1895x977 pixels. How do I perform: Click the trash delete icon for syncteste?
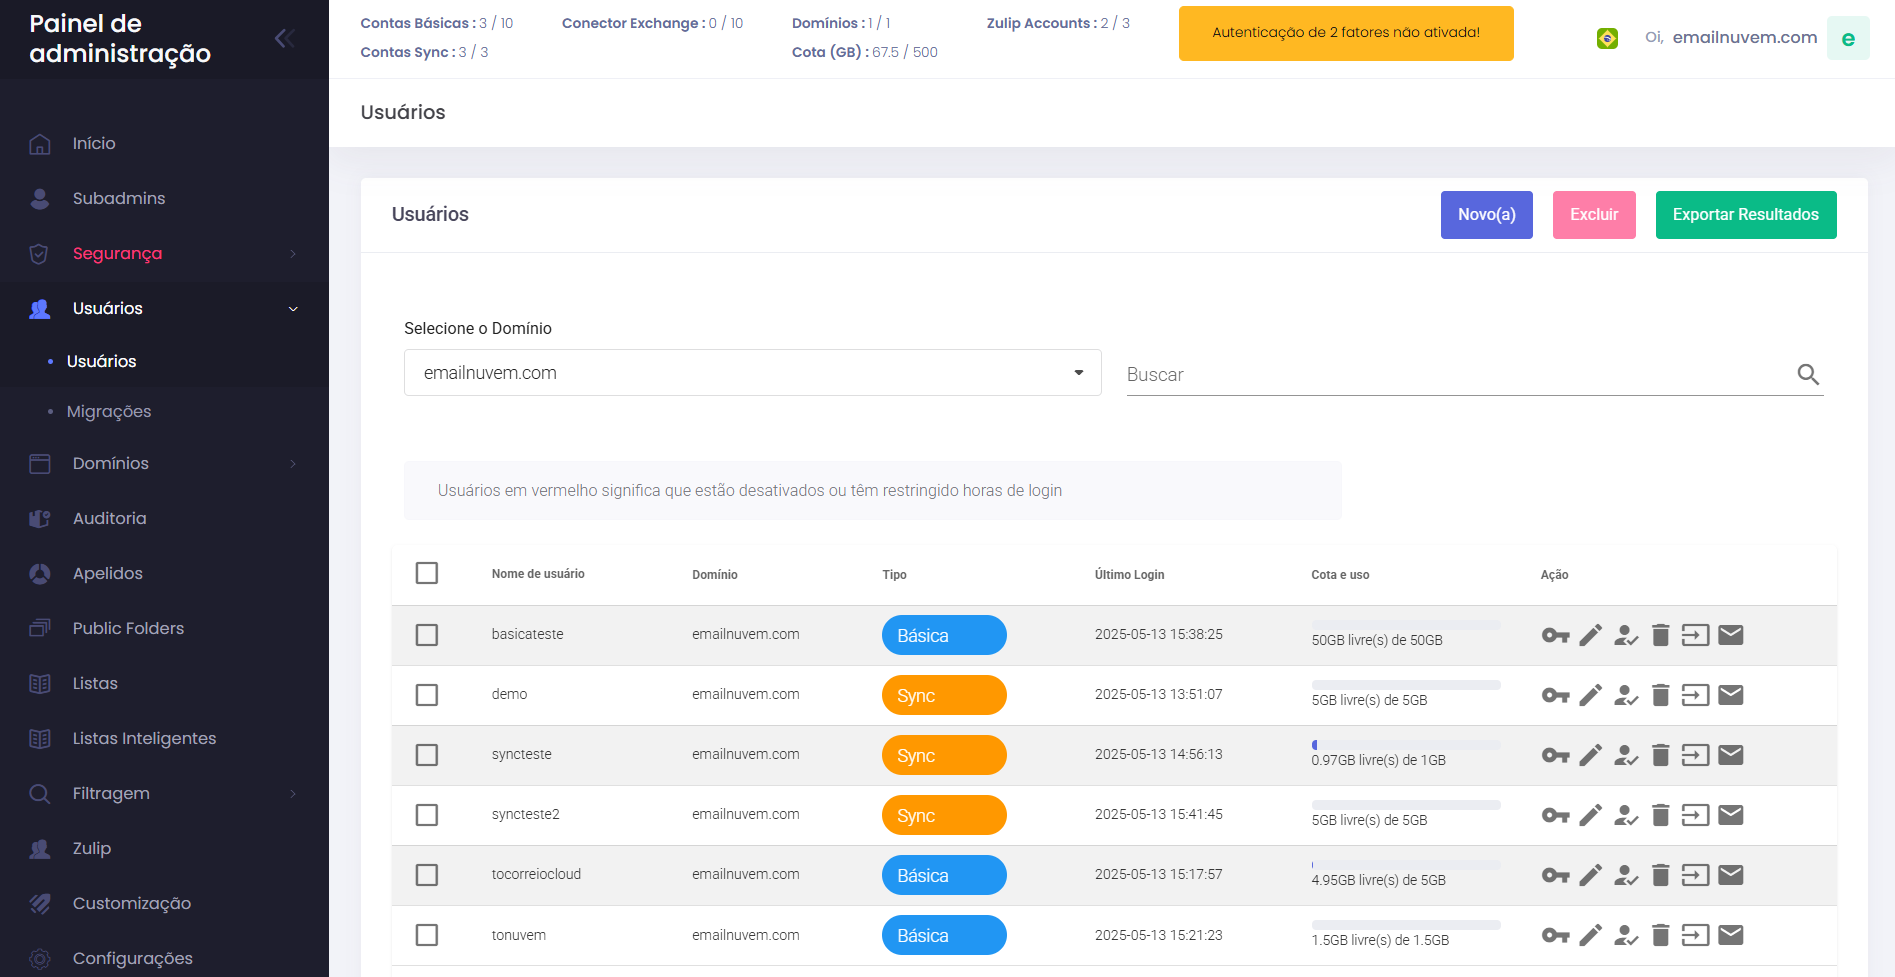1660,755
